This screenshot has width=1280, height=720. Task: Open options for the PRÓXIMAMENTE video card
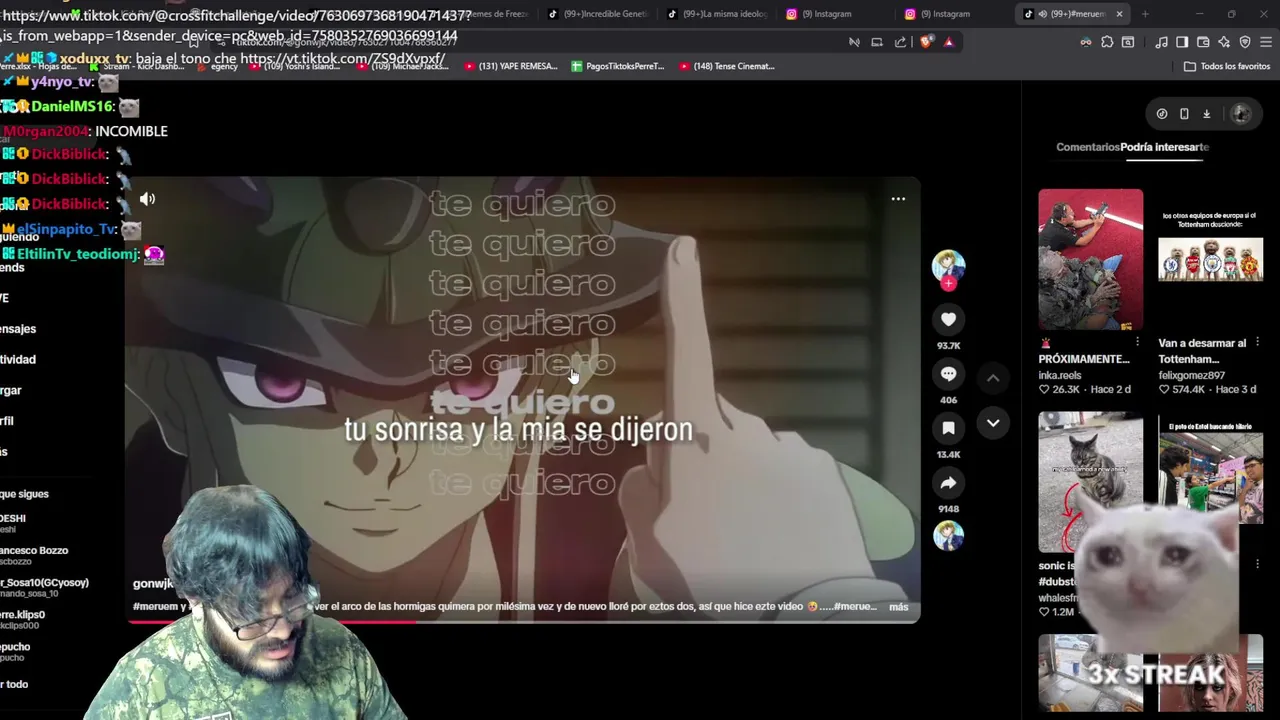[x=1137, y=342]
